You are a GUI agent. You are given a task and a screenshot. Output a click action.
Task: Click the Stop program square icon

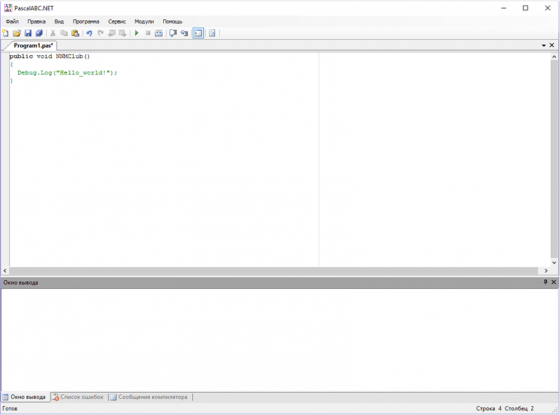(148, 33)
